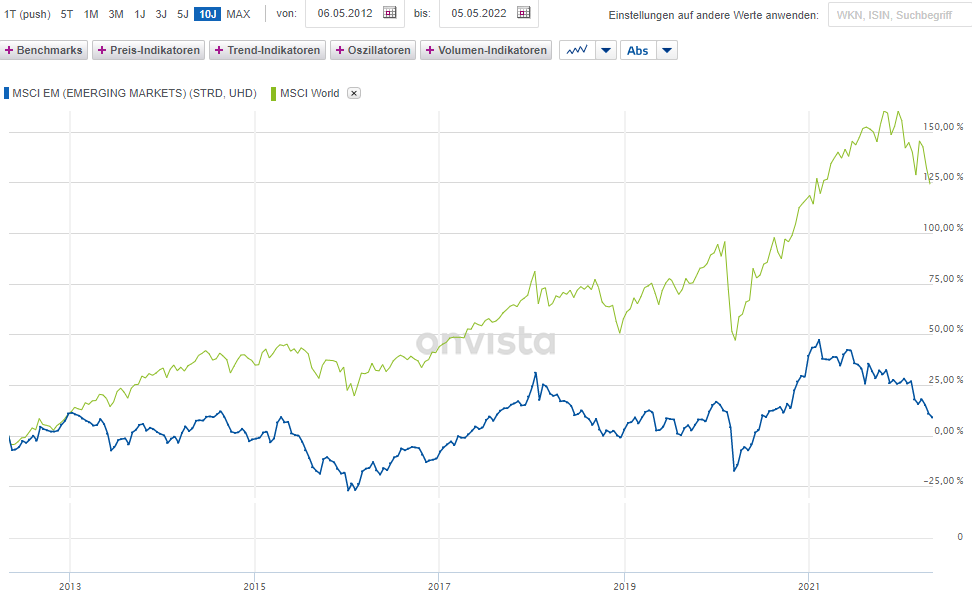The height and width of the screenshot is (598, 972).
Task: Open the calendar icon for end date
Action: (523, 13)
